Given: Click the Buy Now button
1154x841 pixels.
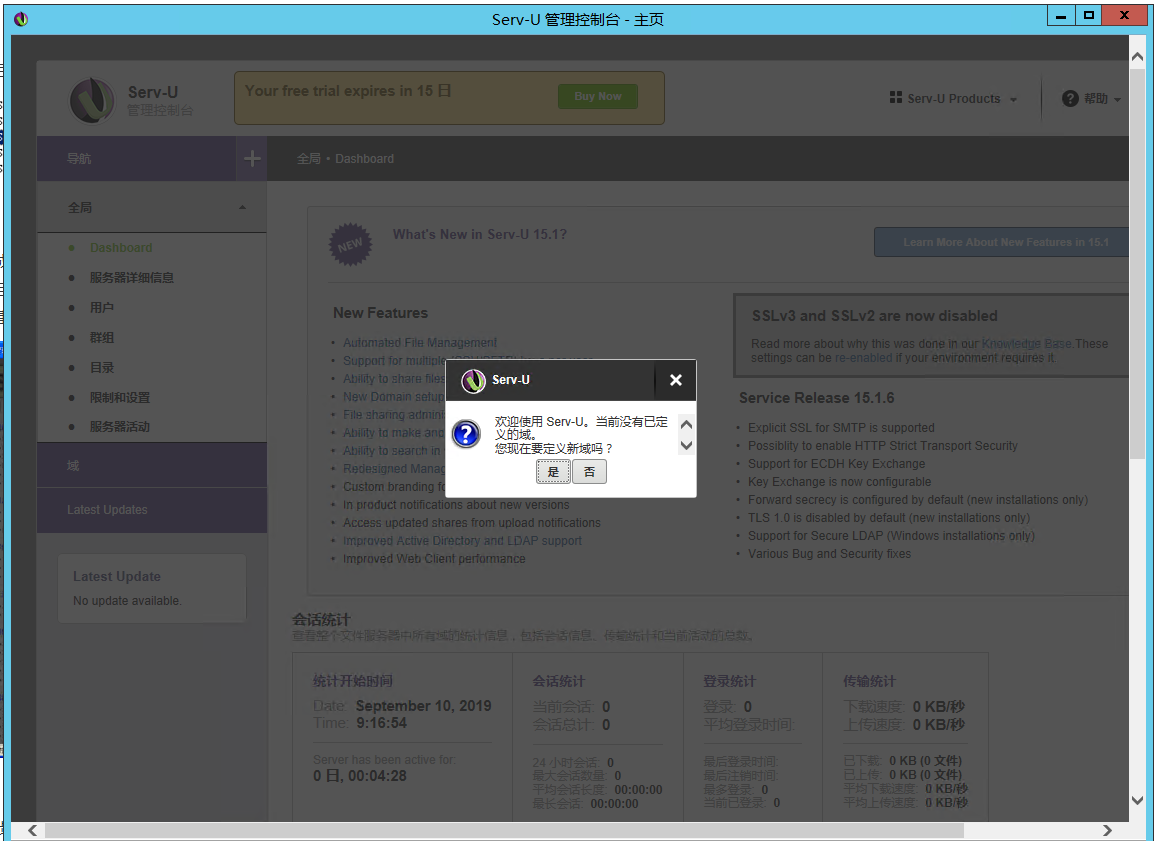Looking at the screenshot, I should [x=598, y=96].
